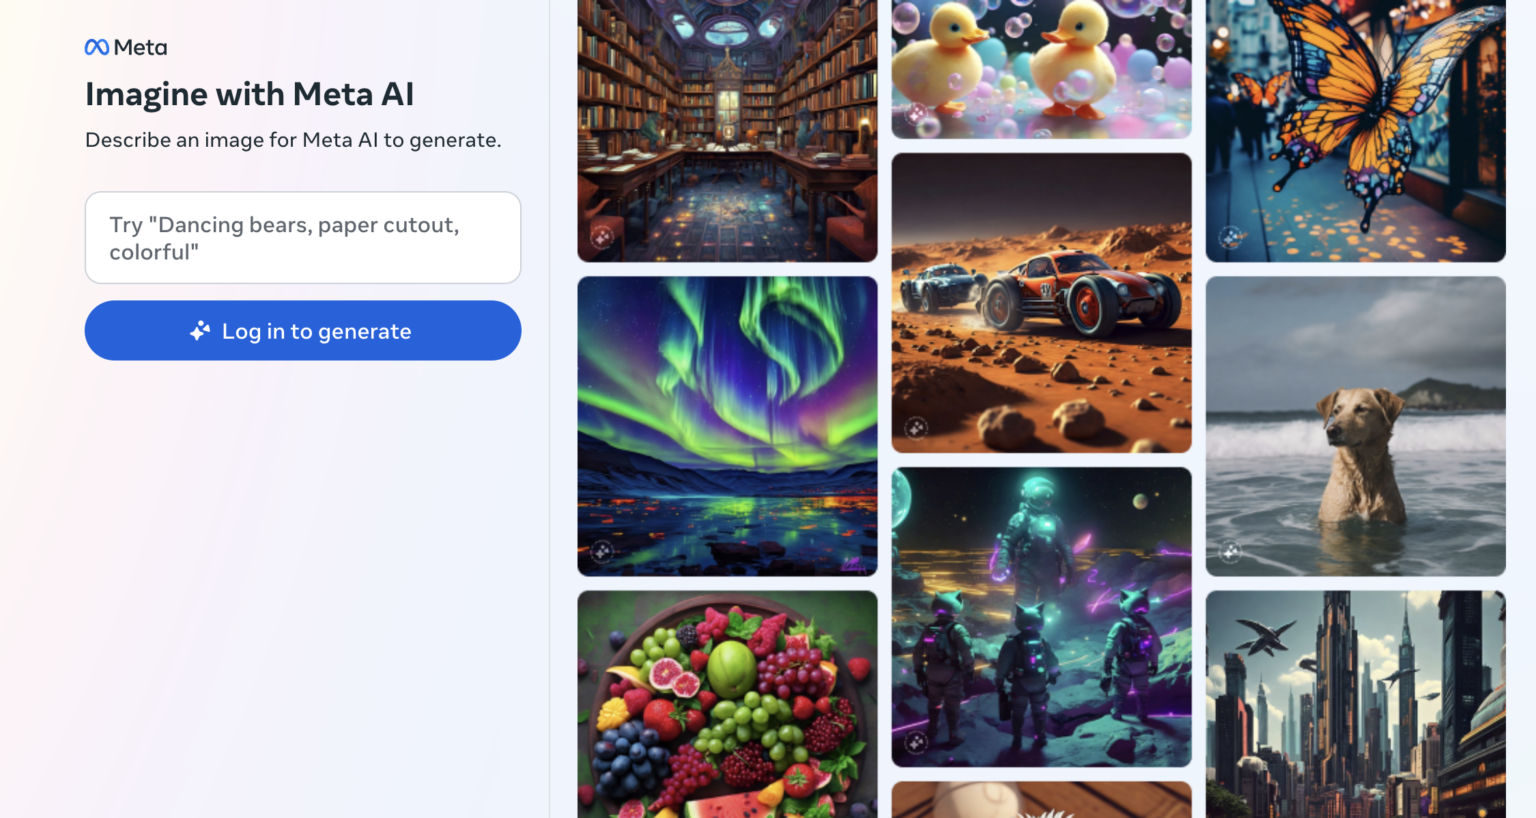Open the race cars on Mars thumbnail

[1041, 303]
